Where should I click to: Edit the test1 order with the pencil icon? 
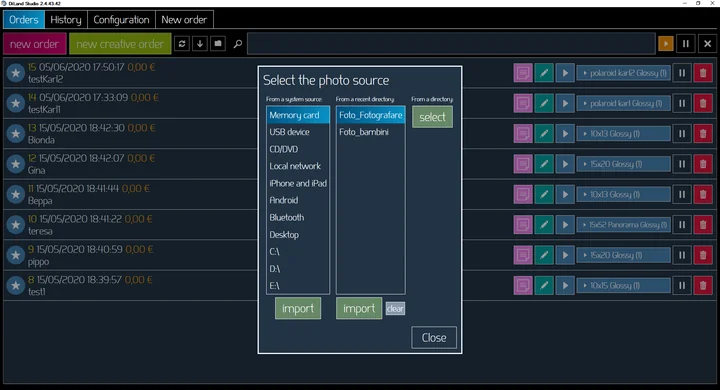[544, 285]
